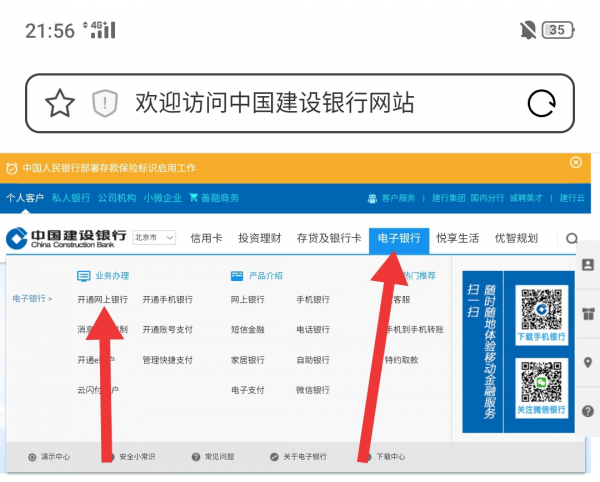600x482 pixels.
Task: Open 自助银行 product page
Action: point(313,360)
